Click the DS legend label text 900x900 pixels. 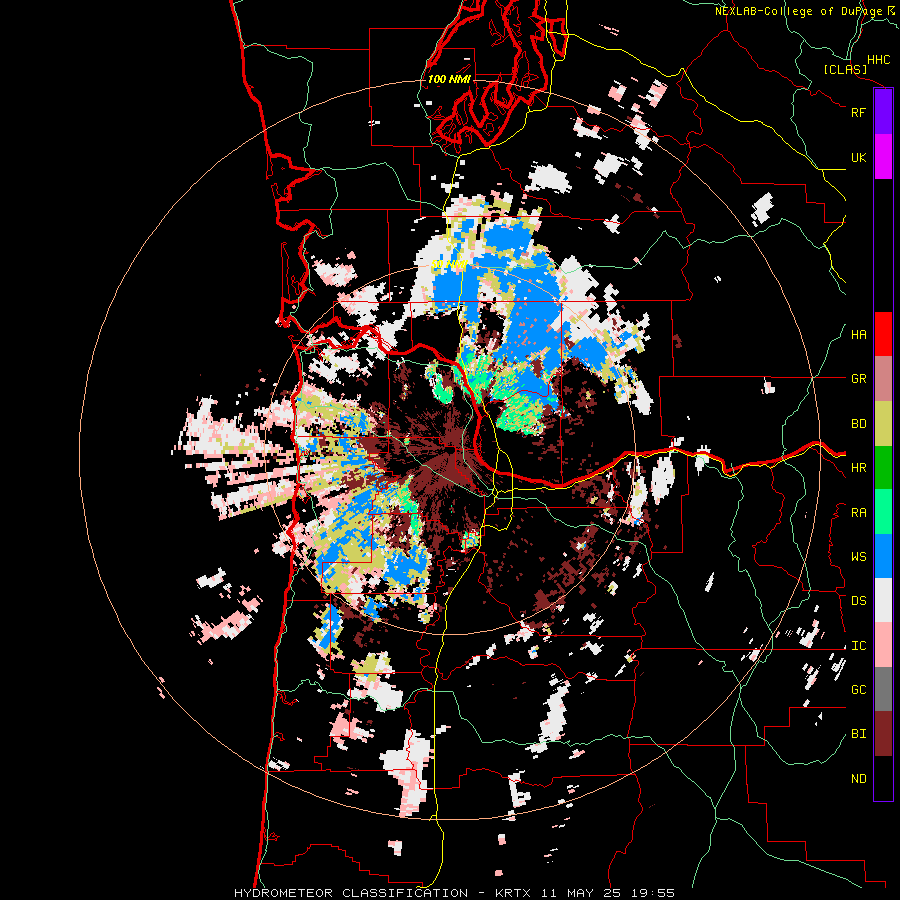[858, 601]
